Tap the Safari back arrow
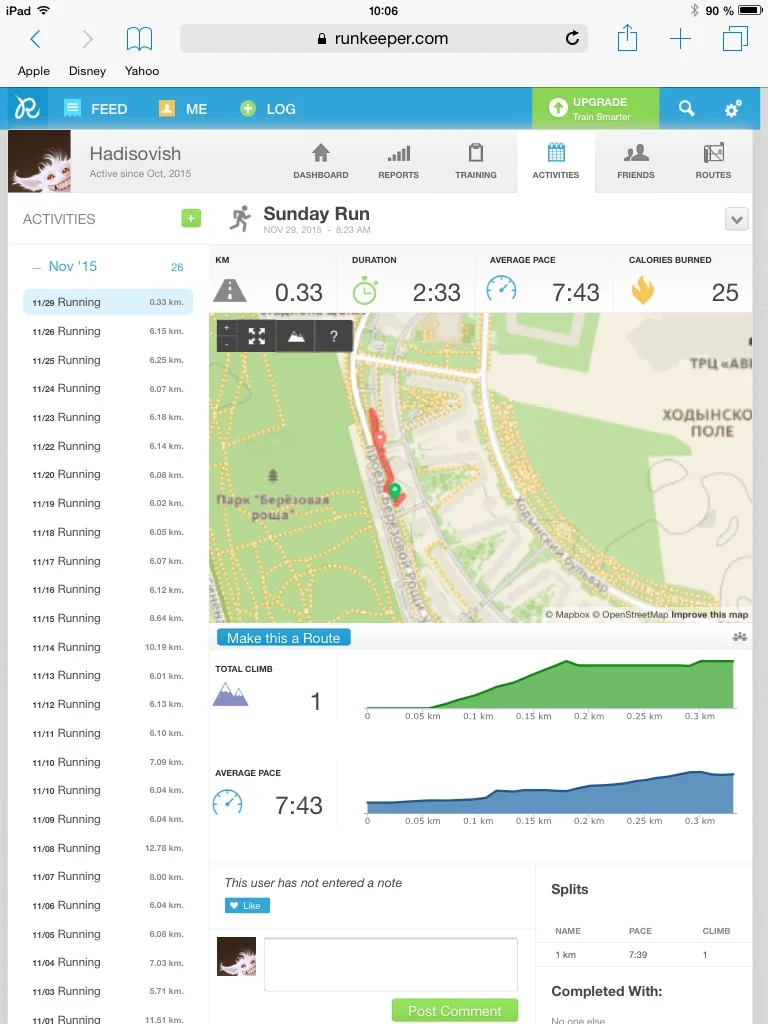The width and height of the screenshot is (768, 1024). tap(35, 39)
